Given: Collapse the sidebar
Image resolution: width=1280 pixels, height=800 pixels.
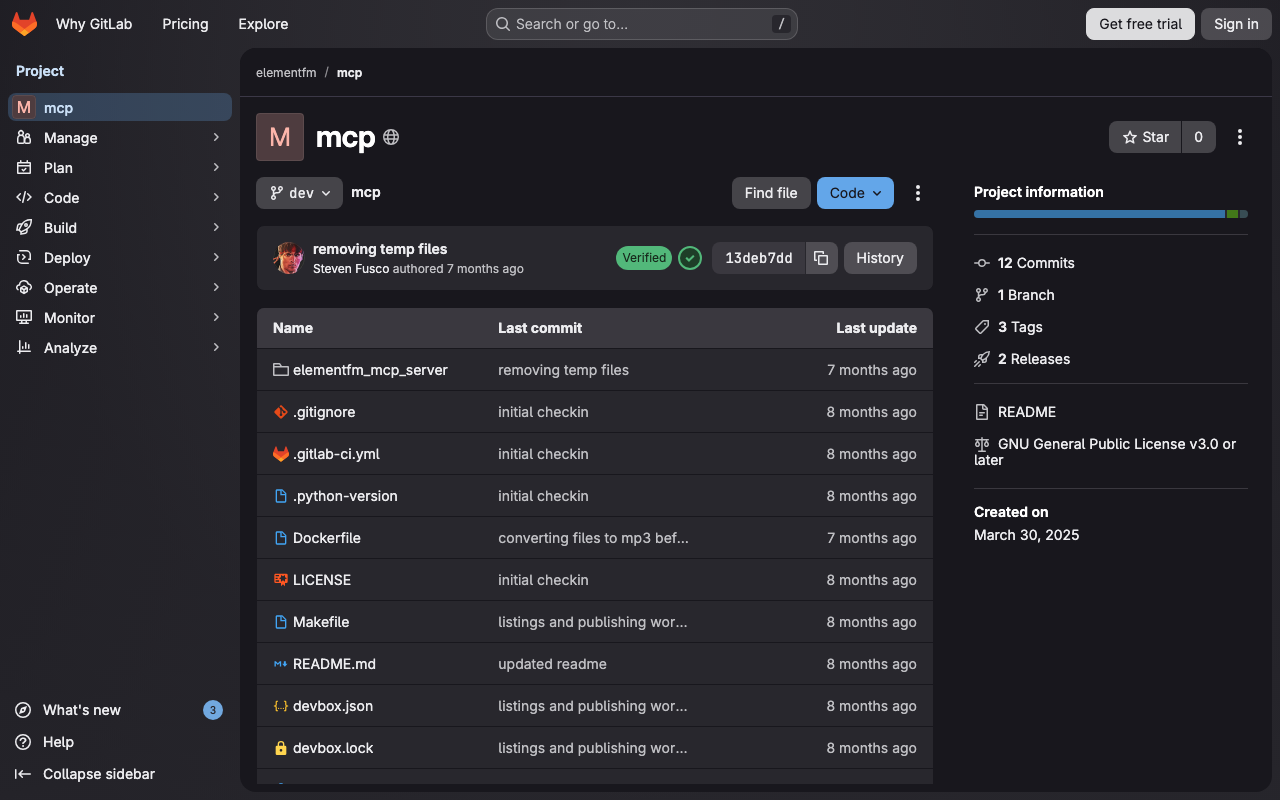Looking at the screenshot, I should 98,774.
